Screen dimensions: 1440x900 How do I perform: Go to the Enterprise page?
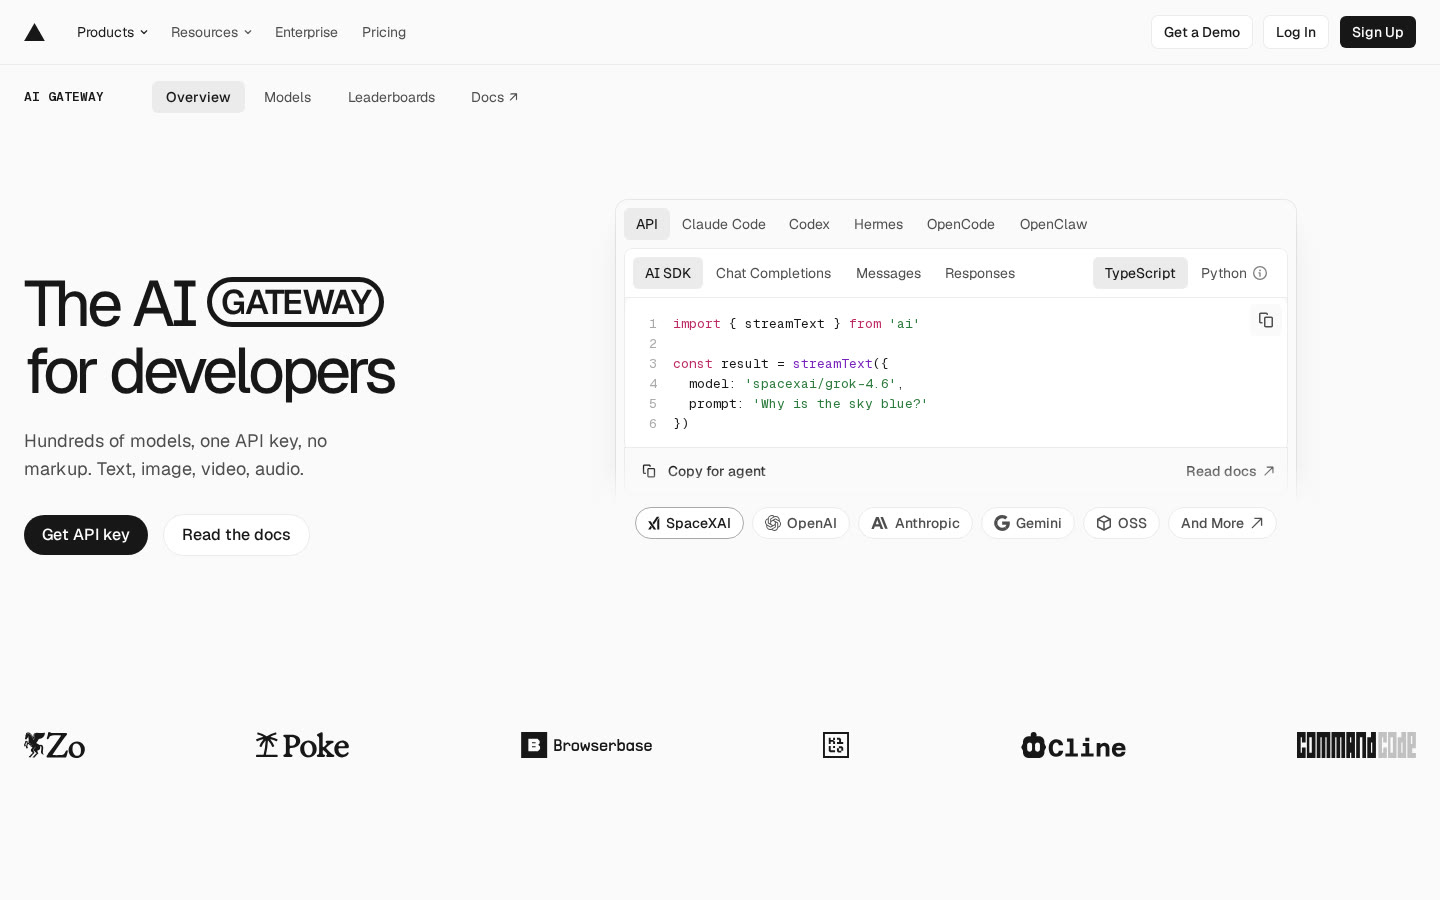pyautogui.click(x=306, y=32)
